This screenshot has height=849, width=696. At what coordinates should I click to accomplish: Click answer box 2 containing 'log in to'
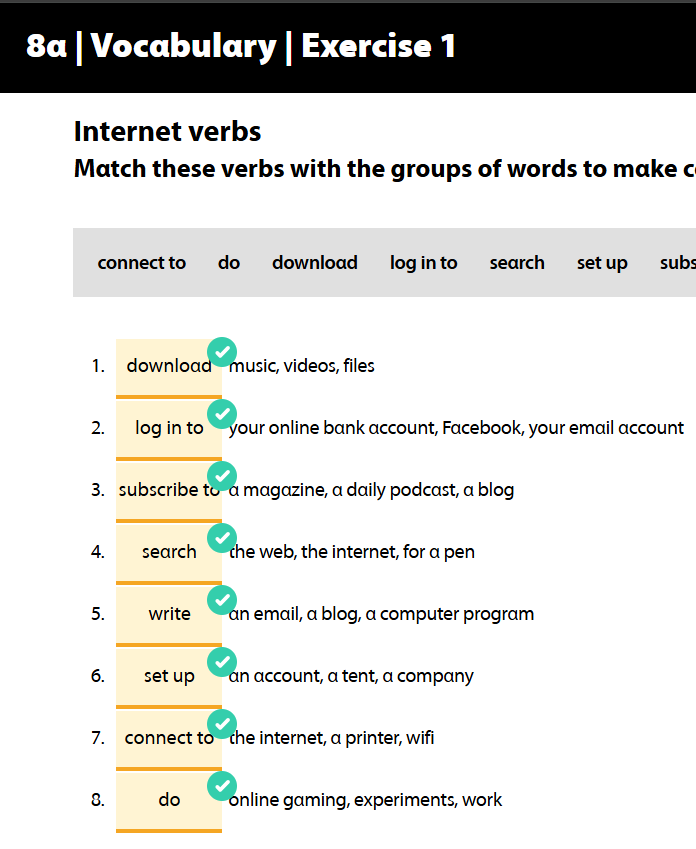point(168,429)
